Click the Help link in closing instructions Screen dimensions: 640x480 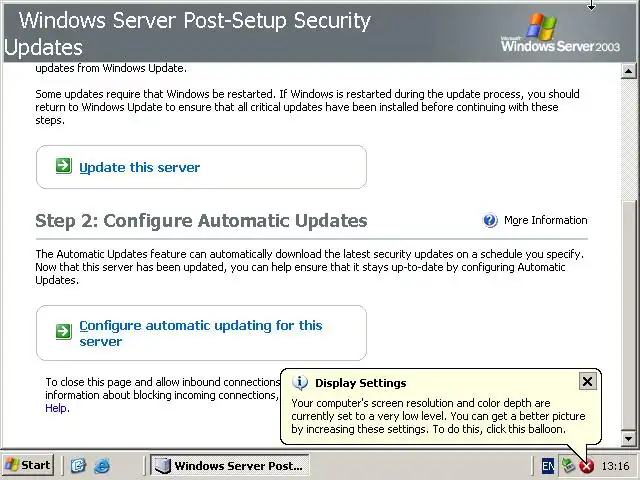click(x=56, y=408)
